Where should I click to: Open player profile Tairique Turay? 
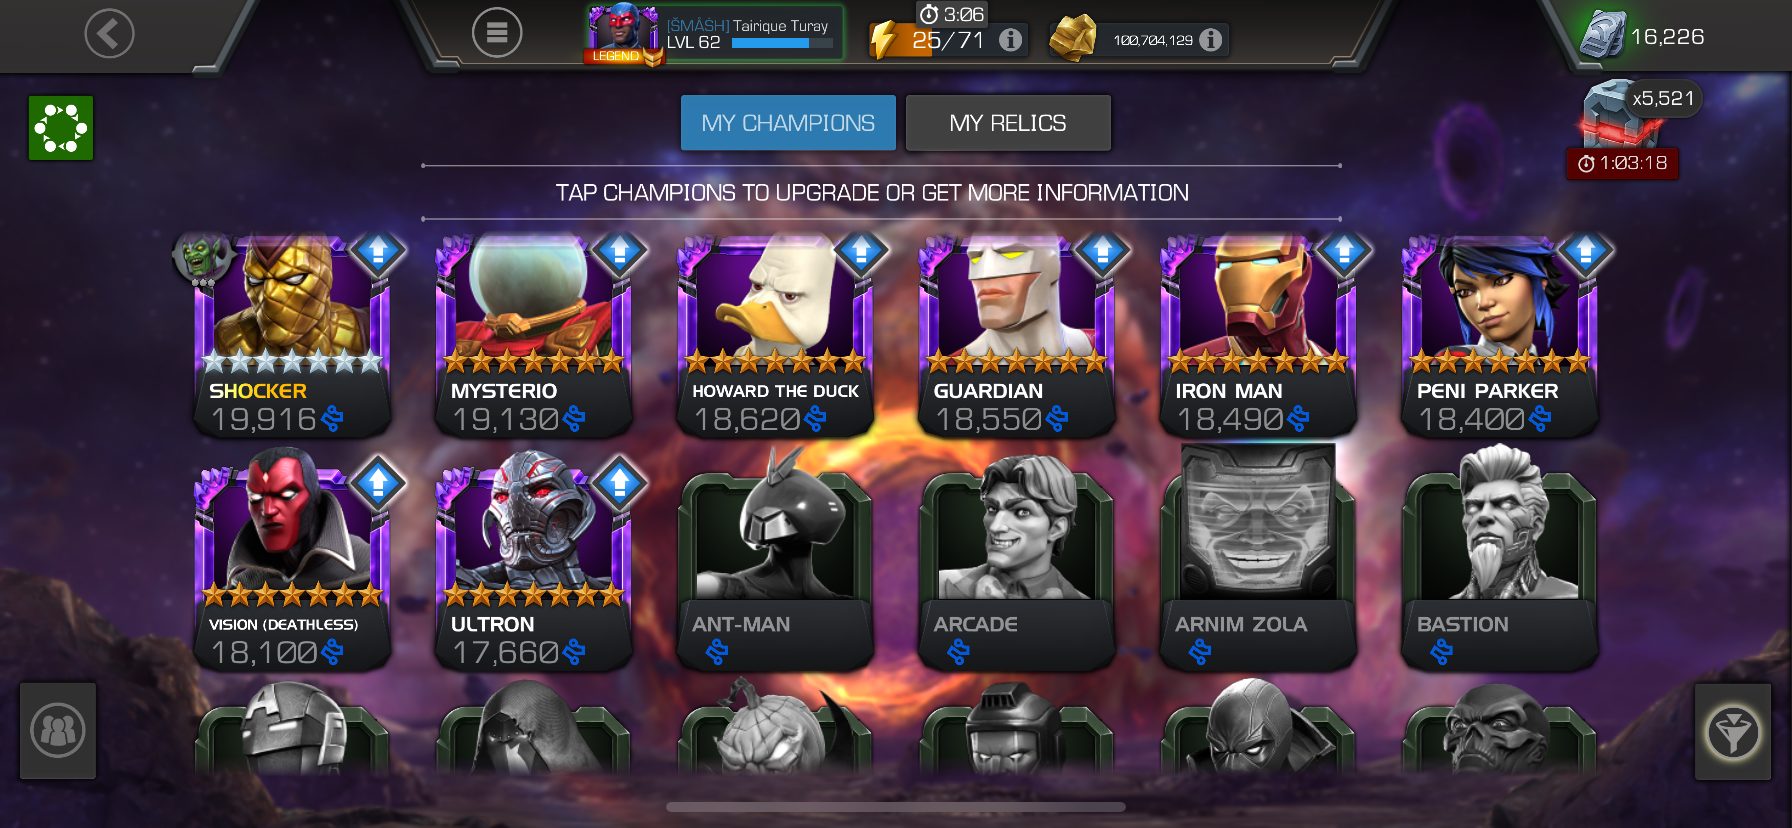tap(714, 34)
